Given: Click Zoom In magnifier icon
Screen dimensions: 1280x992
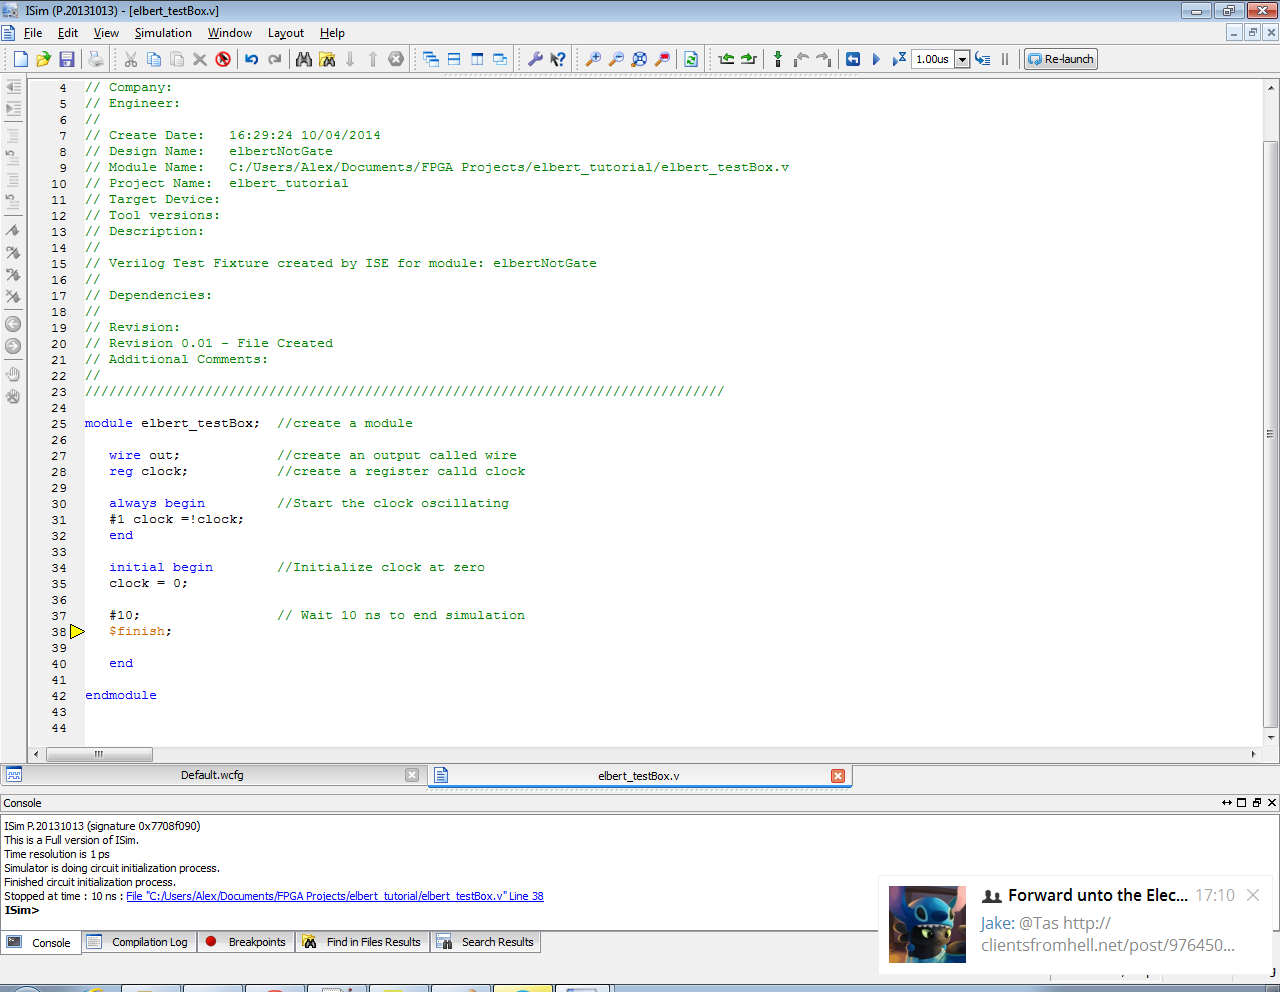Looking at the screenshot, I should 593,59.
